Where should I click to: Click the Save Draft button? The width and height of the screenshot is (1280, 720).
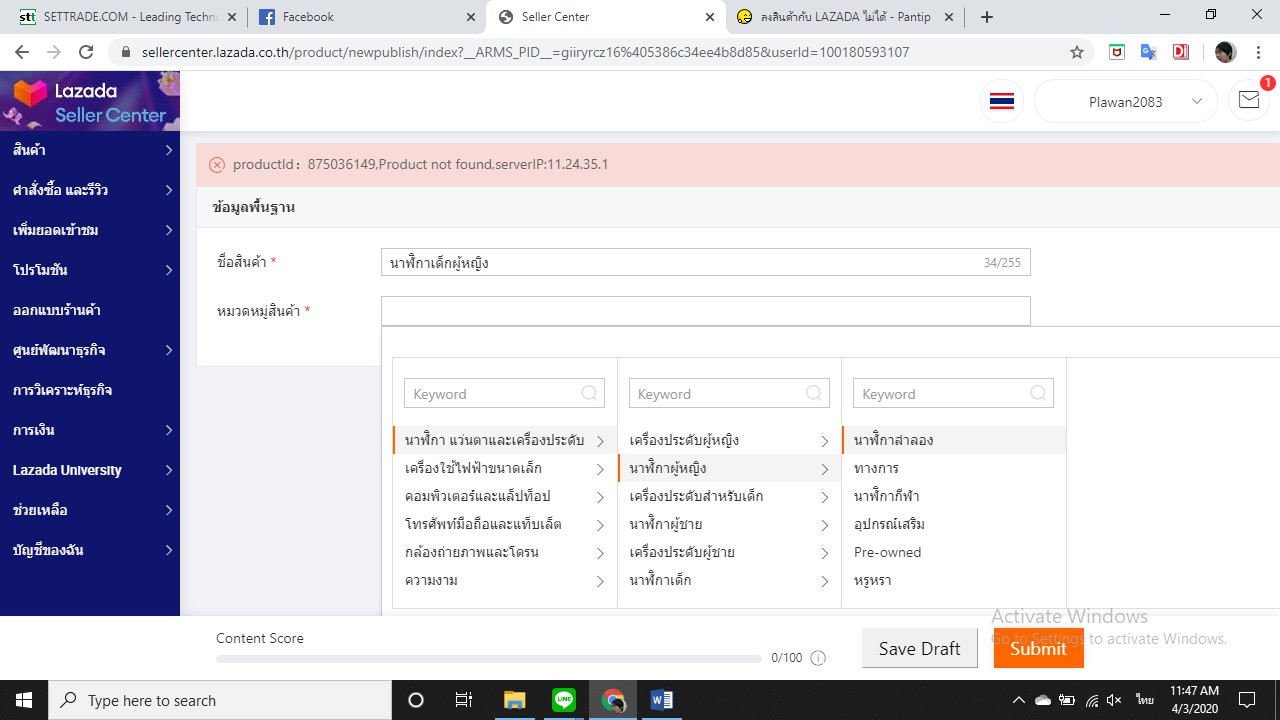point(919,648)
